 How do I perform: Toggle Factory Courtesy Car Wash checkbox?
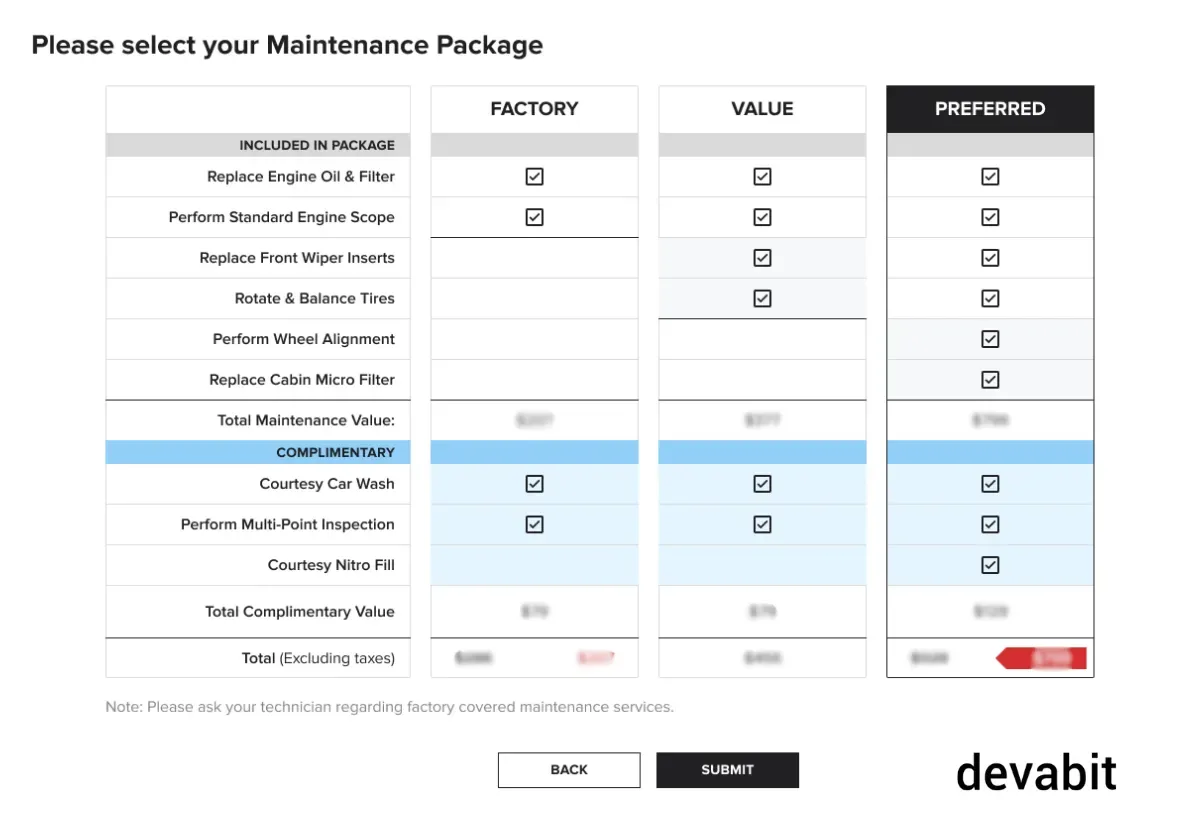tap(534, 484)
